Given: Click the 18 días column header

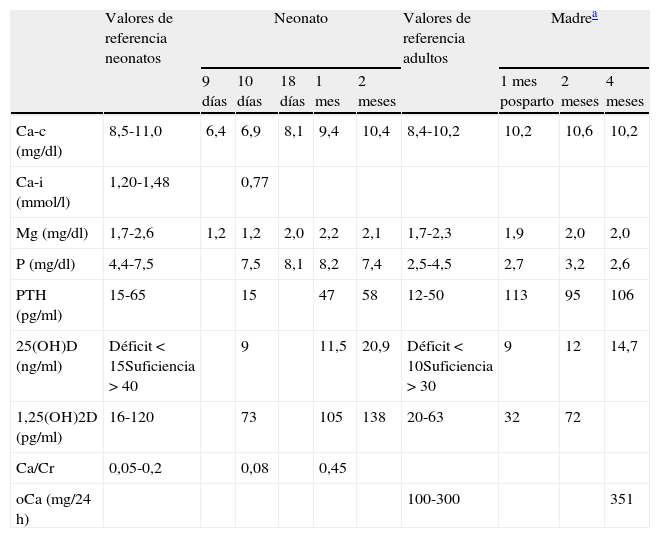Looking at the screenshot, I should [x=292, y=91].
